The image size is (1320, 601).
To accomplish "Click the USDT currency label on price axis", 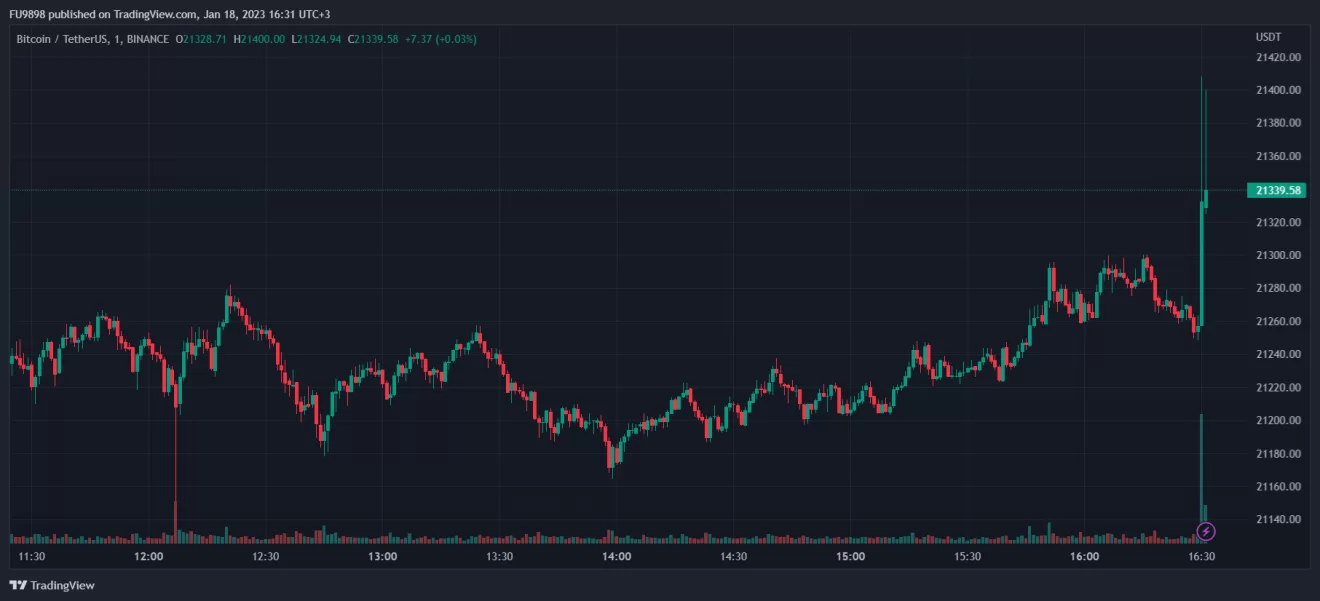I will click(1268, 37).
